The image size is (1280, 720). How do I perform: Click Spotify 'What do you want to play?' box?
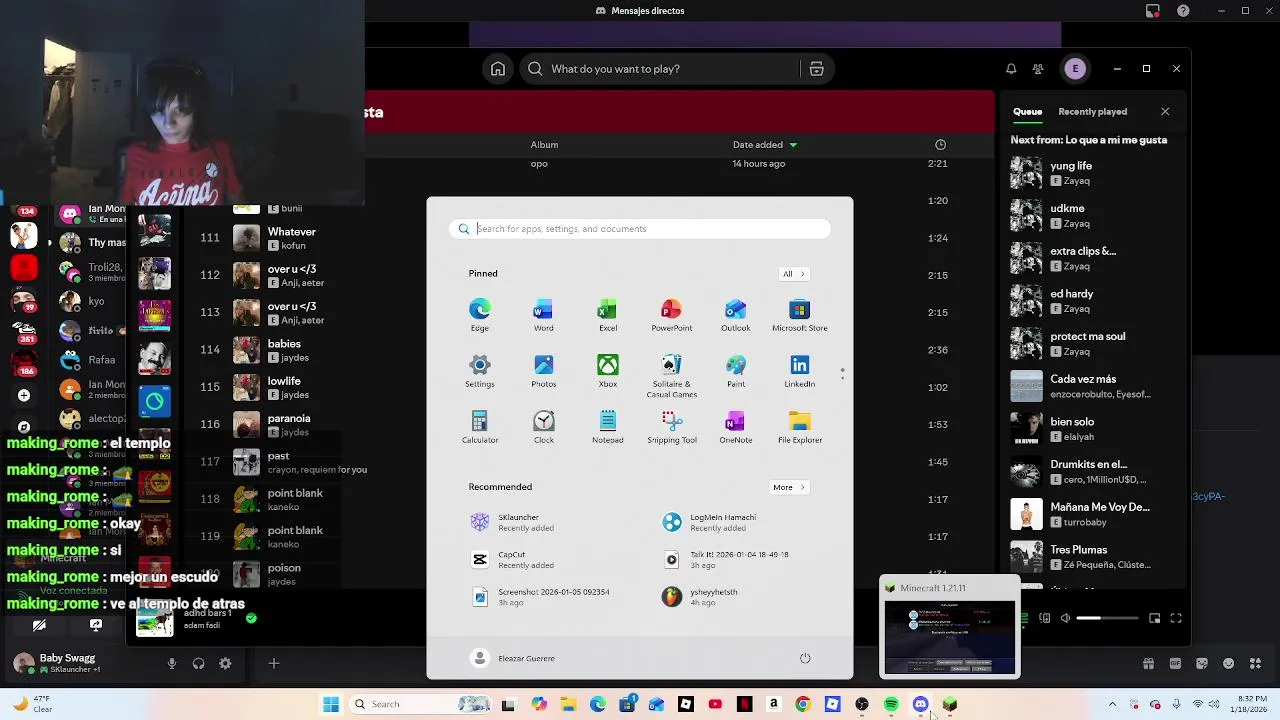coord(660,69)
